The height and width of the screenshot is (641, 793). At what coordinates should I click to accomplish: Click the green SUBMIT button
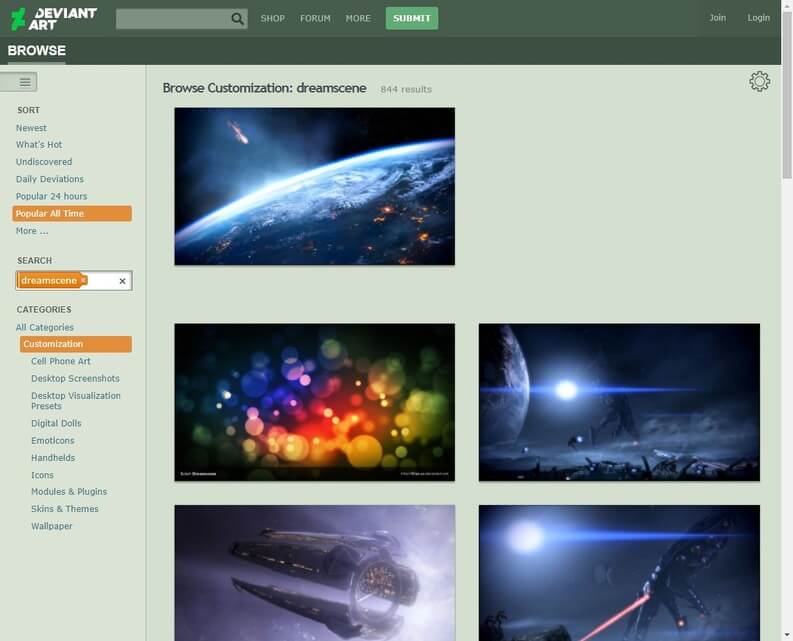point(412,18)
